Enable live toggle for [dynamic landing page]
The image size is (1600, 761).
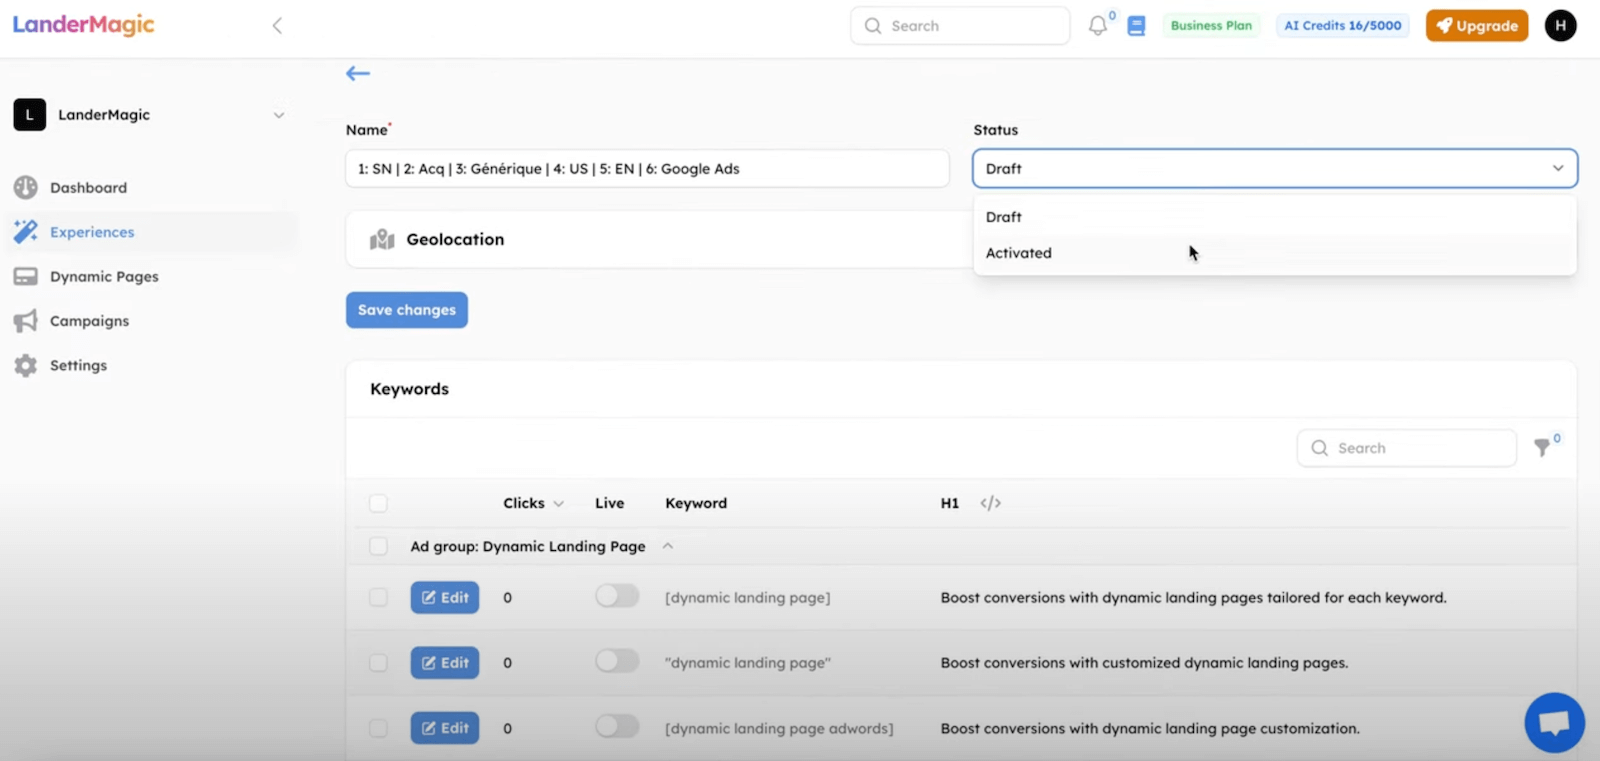click(617, 597)
